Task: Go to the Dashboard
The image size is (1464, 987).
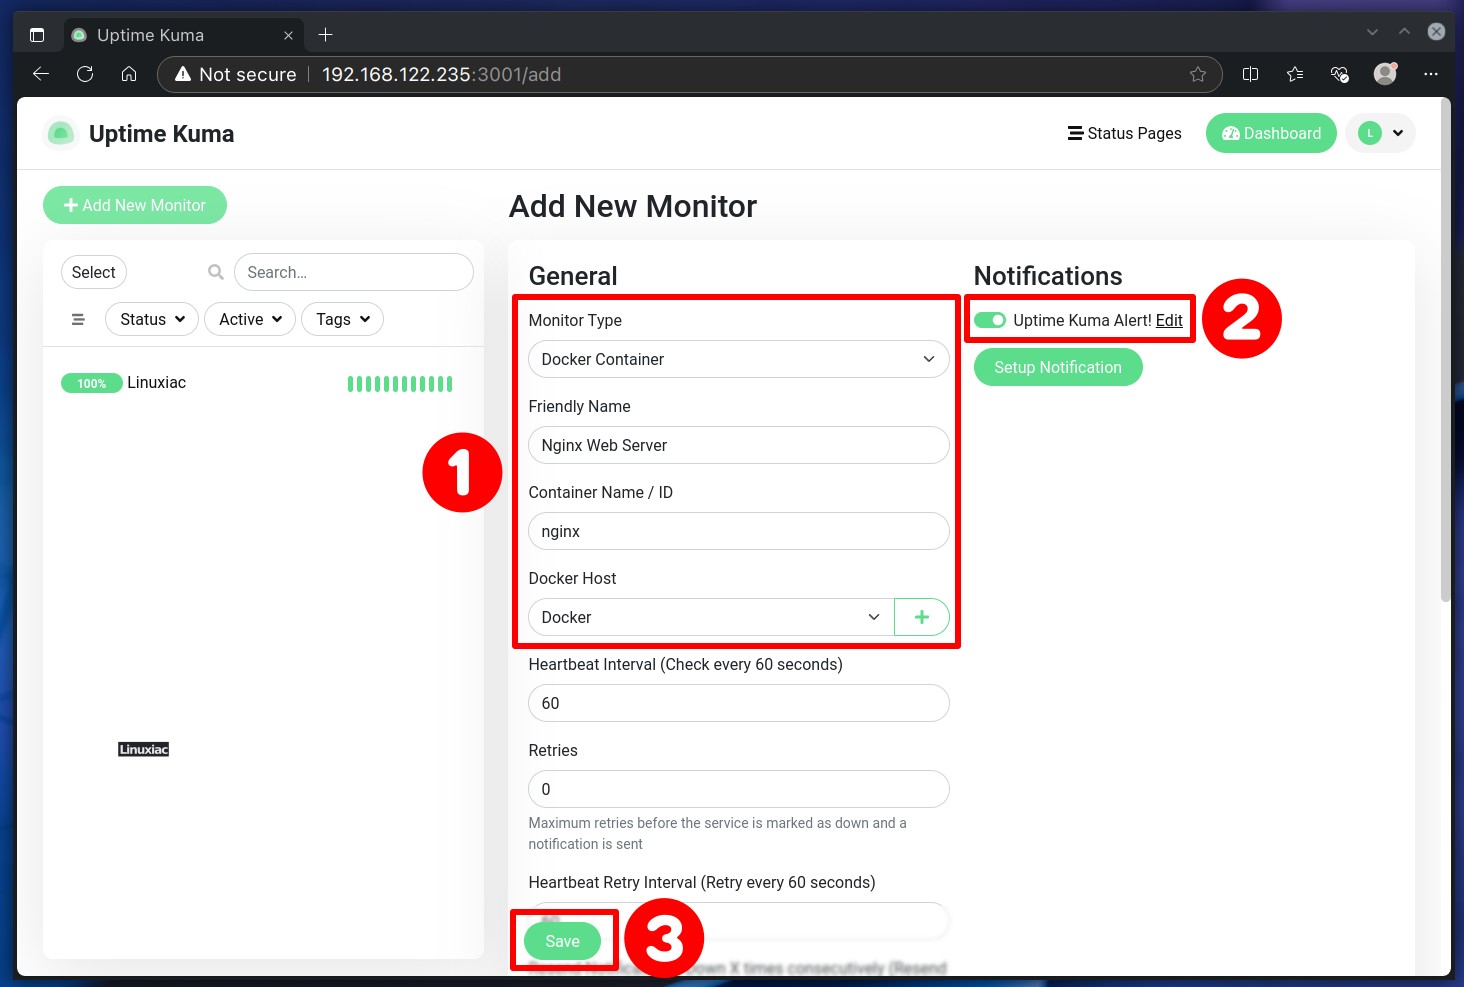Action: click(x=1271, y=133)
